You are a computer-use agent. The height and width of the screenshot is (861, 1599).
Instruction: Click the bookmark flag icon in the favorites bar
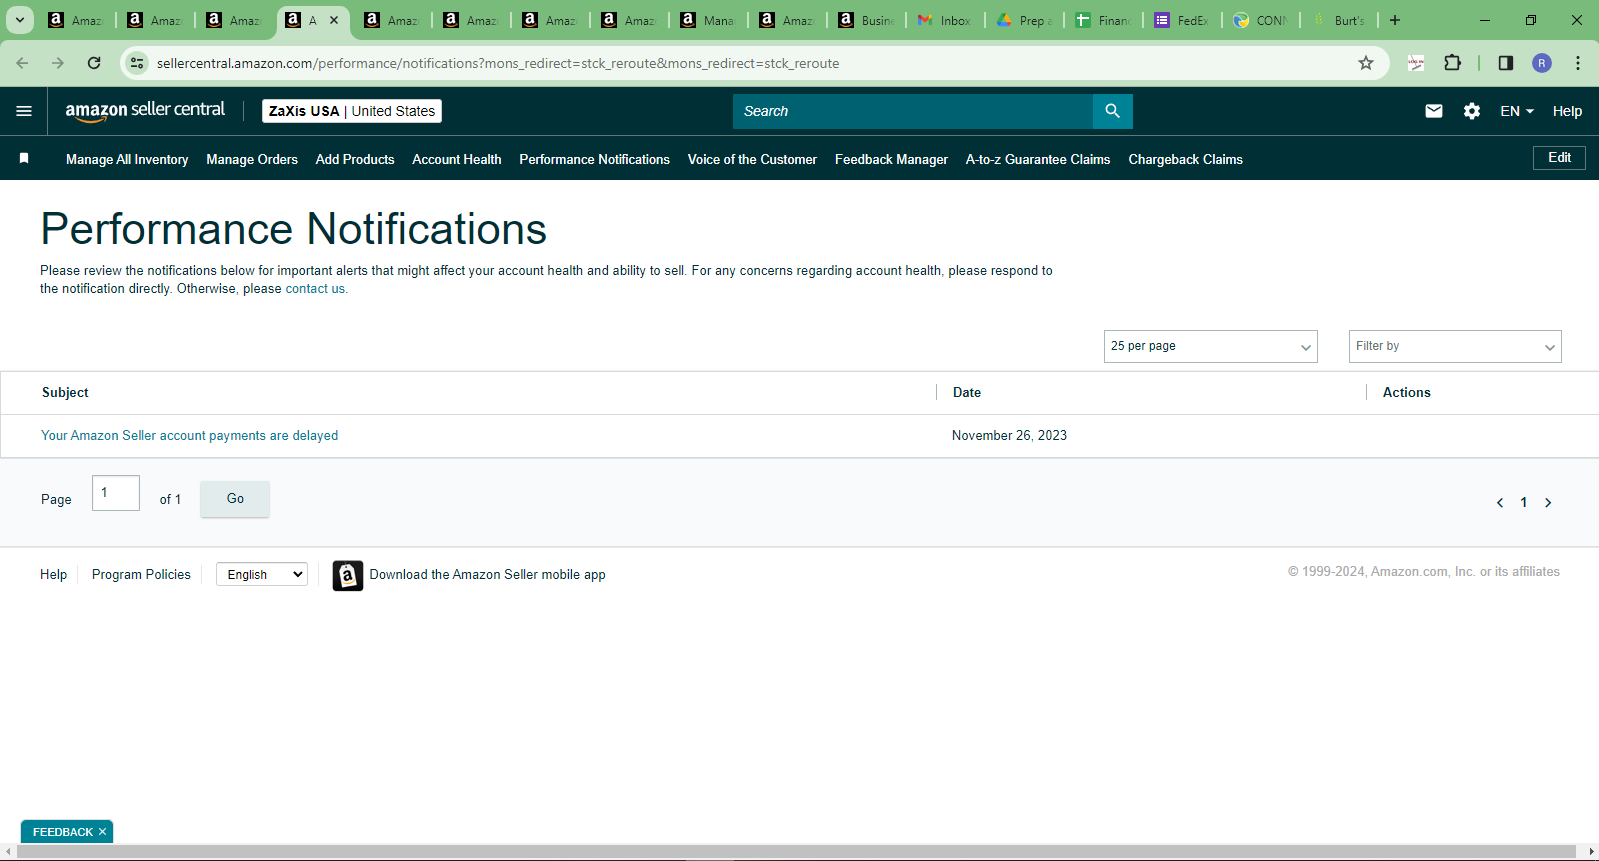point(24,158)
